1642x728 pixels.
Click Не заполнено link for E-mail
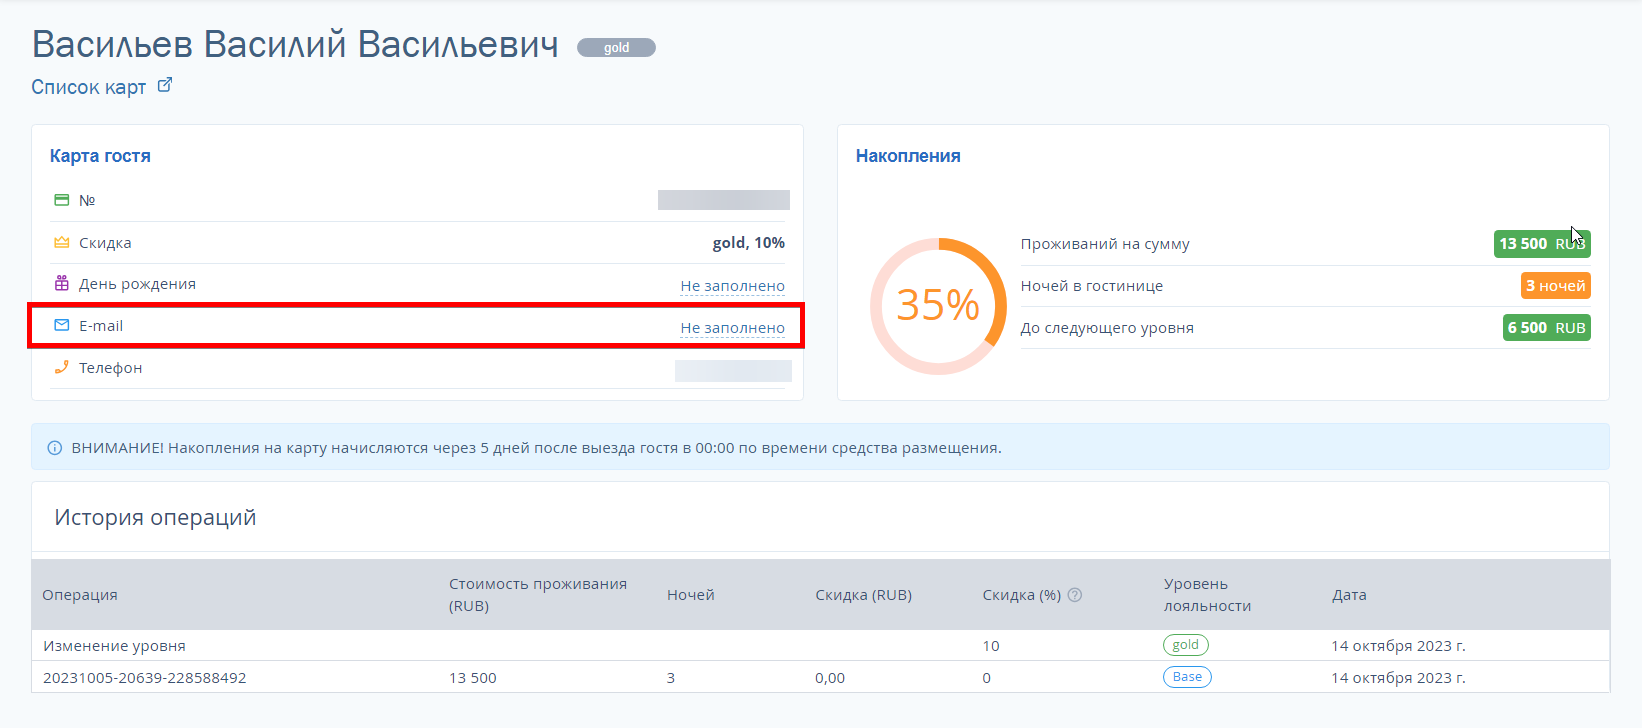pyautogui.click(x=732, y=328)
